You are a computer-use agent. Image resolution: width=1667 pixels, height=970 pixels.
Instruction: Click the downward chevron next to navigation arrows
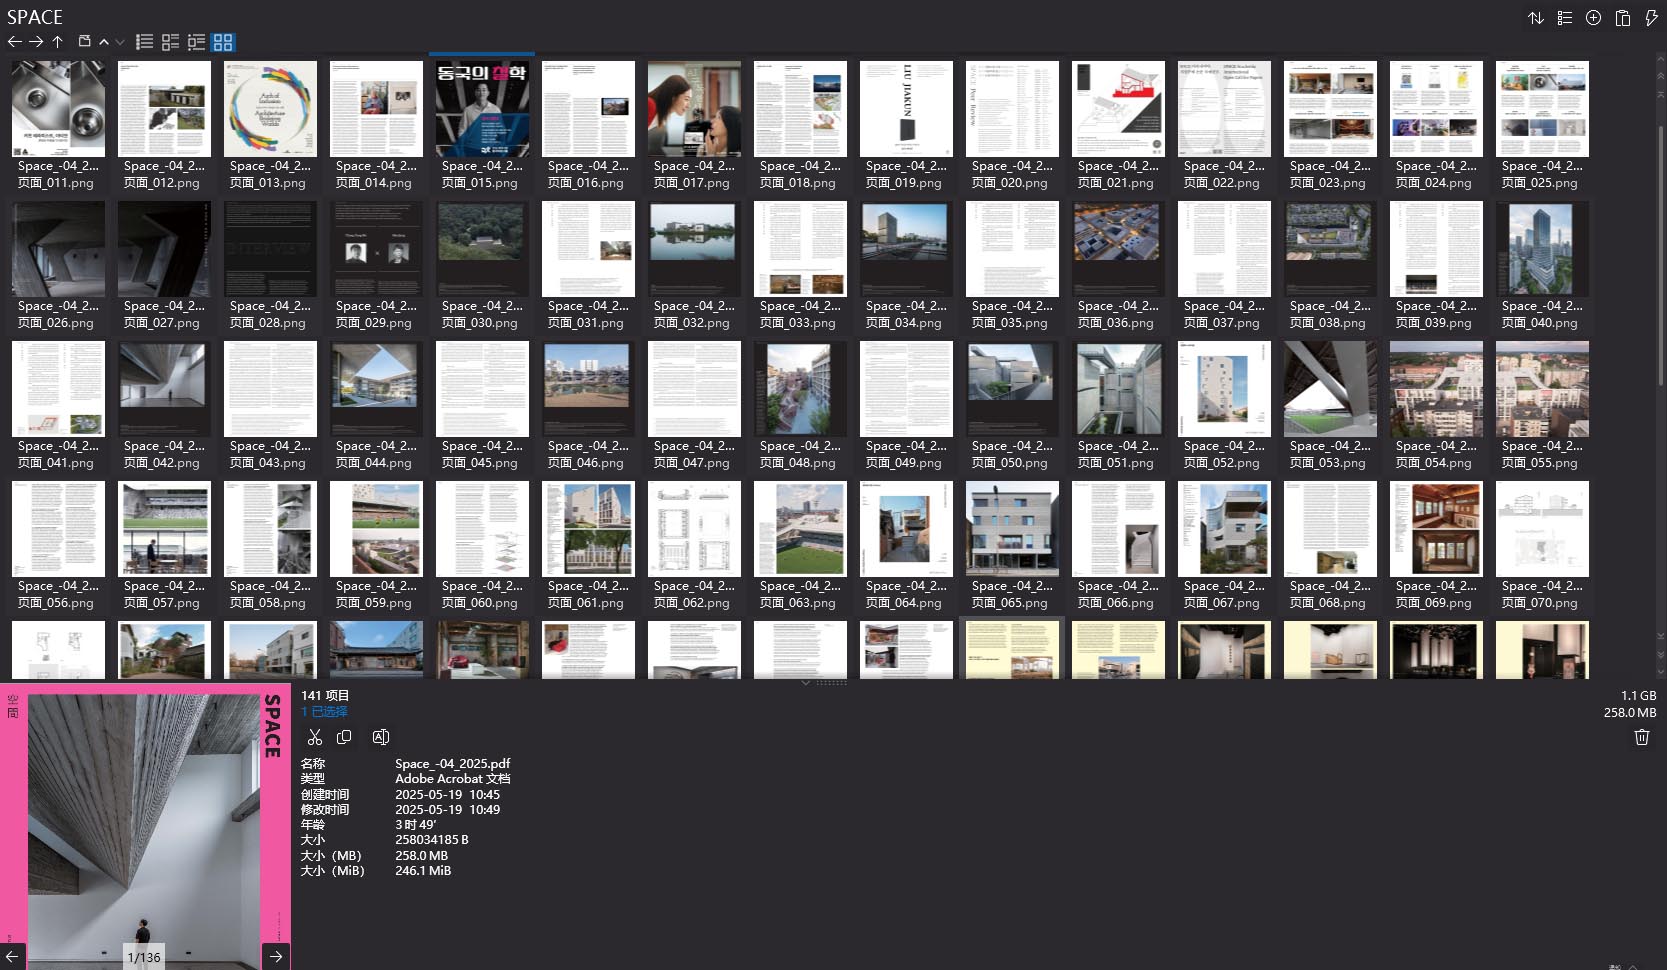click(x=120, y=43)
